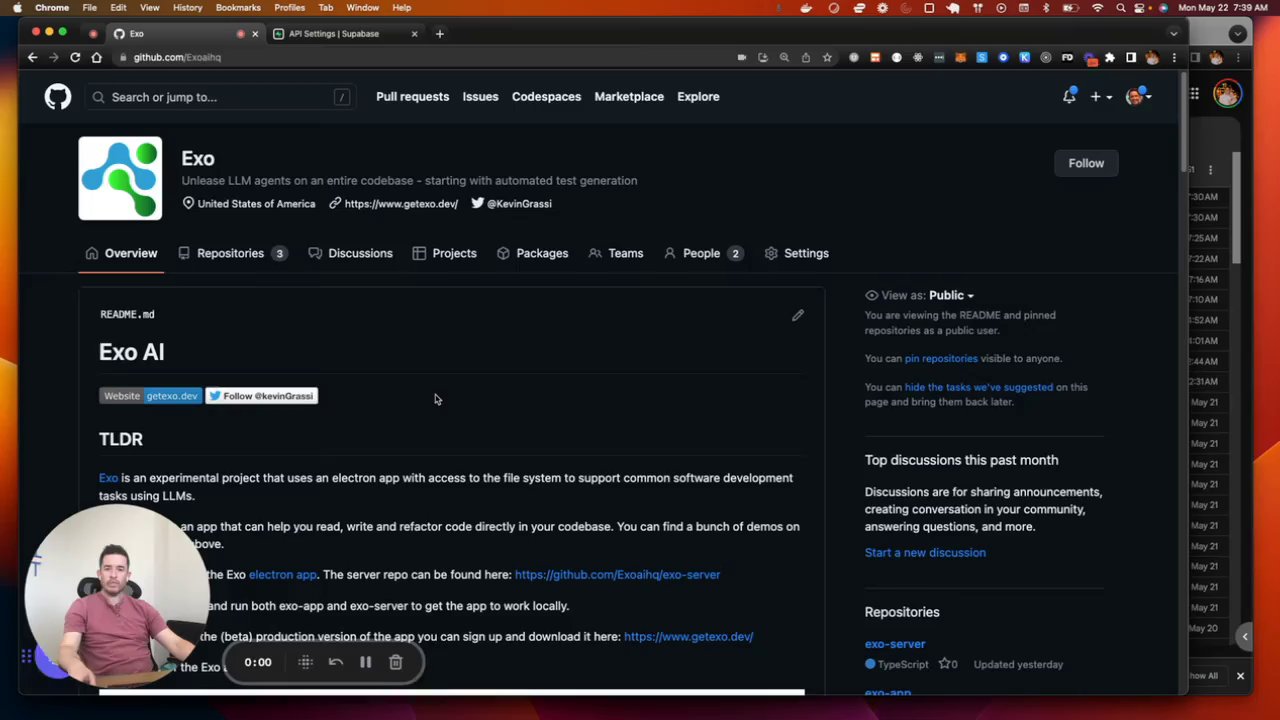Click the Search or jump to field

click(221, 97)
